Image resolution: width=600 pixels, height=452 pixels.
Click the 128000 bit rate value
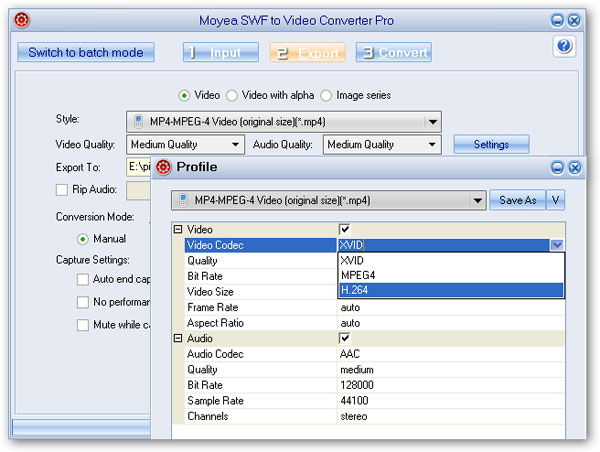357,385
